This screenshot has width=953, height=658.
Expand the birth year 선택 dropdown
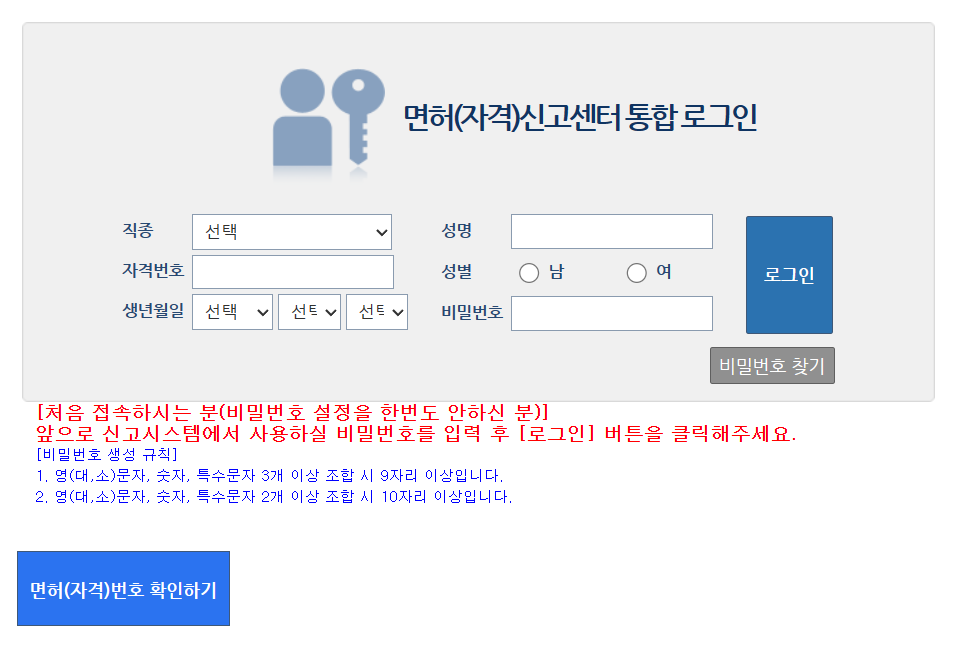point(231,311)
